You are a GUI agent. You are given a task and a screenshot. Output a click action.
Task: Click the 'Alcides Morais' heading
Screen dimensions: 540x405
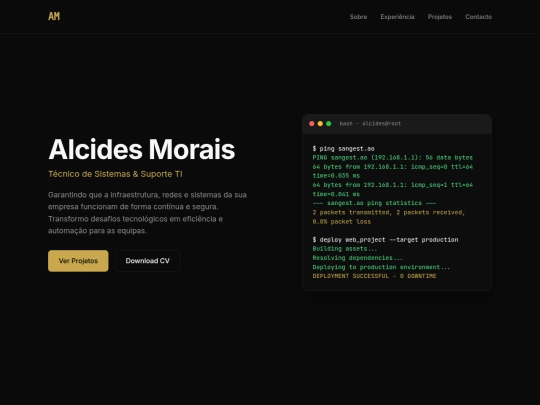[142, 149]
